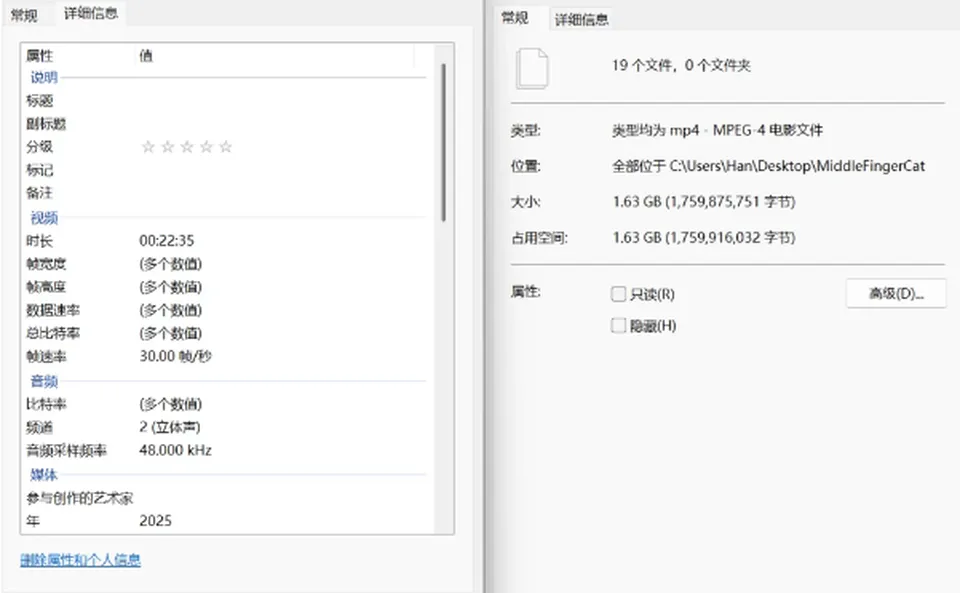The height and width of the screenshot is (593, 960).
Task: Click the multi-file document icon
Action: [x=532, y=69]
